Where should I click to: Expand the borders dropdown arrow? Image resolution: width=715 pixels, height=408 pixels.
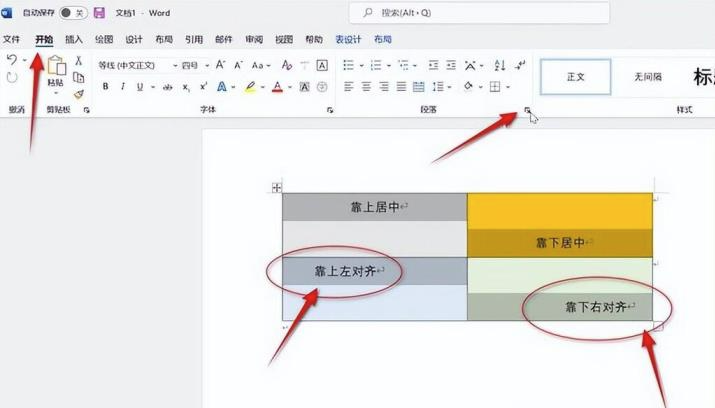tap(508, 87)
